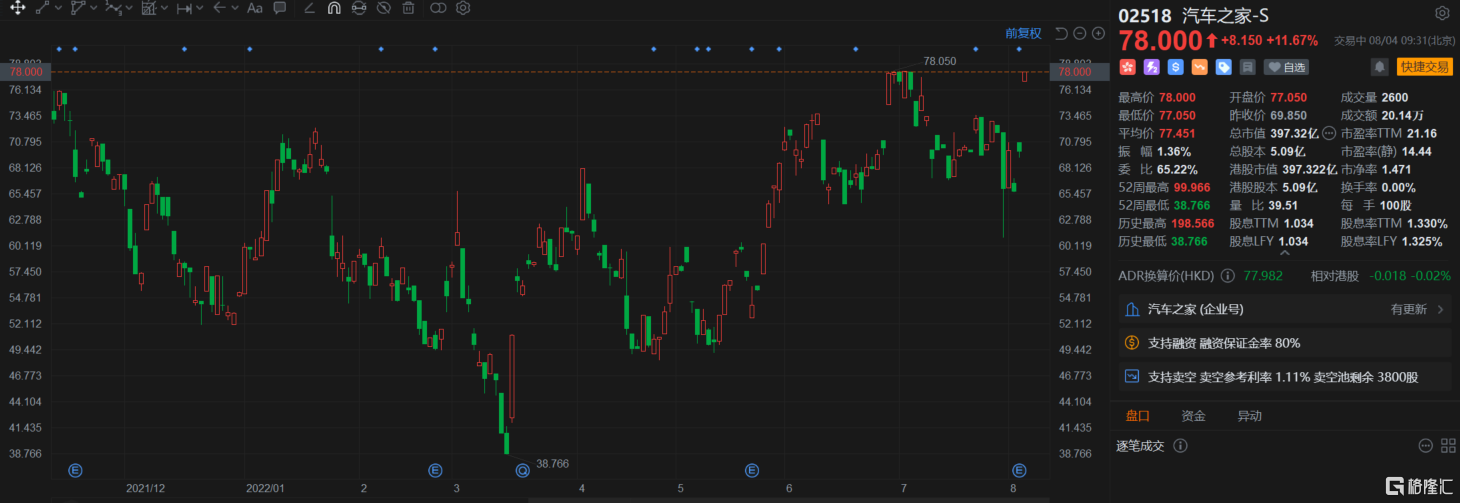Click the blue price tag badge
Image resolution: width=1460 pixels, height=503 pixels.
pos(1223,67)
